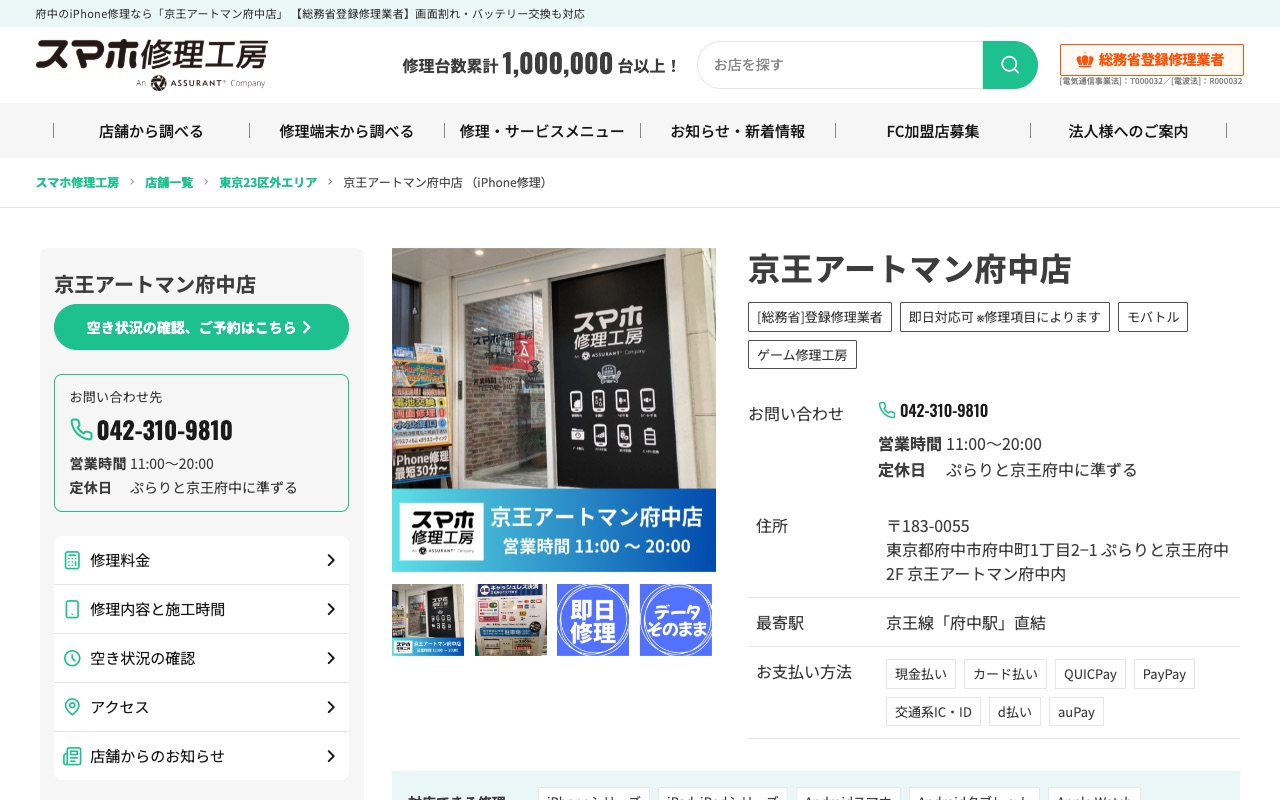Open the 法人様へのご案内 menu item
The width and height of the screenshot is (1280, 800).
click(x=1129, y=131)
